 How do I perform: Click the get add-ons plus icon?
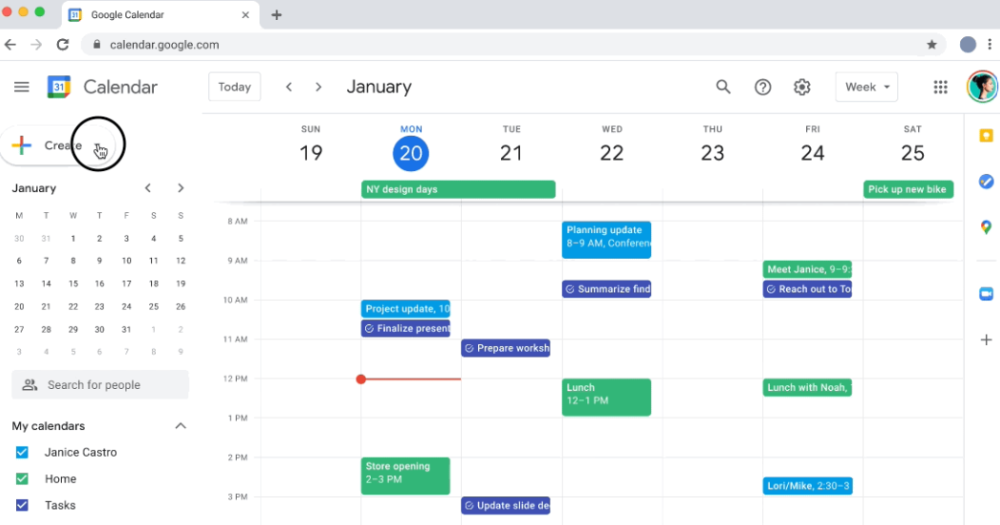click(986, 340)
